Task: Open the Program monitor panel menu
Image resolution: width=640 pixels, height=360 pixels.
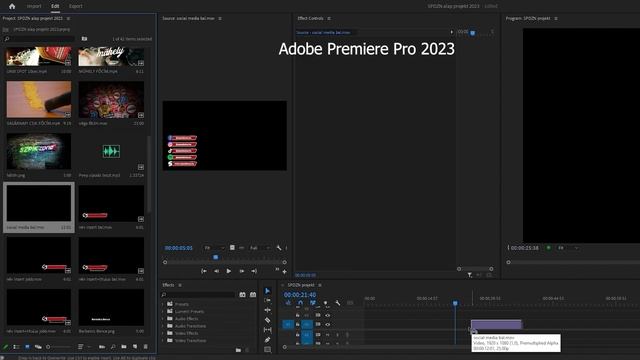Action: (556, 18)
